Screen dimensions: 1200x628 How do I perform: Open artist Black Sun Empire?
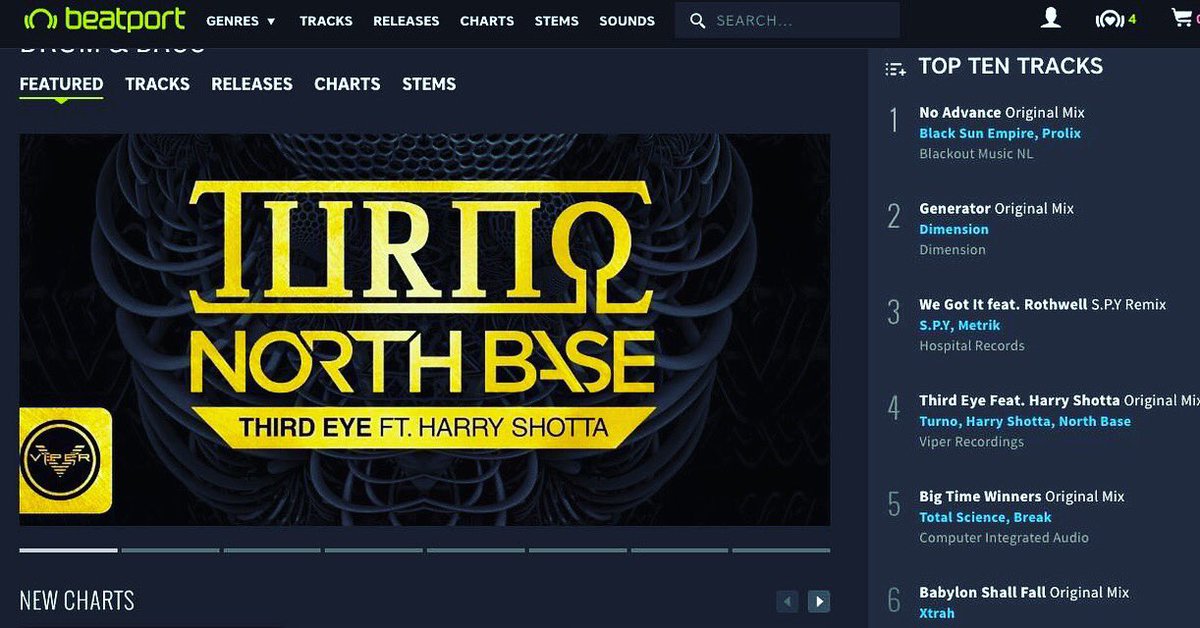pyautogui.click(x=978, y=133)
